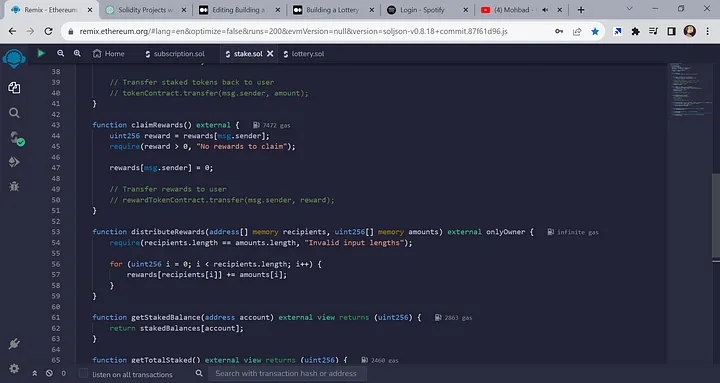Viewport: 720px width, 383px height.
Task: Open the Chrome tab search dropdown arrow
Action: point(630,9)
